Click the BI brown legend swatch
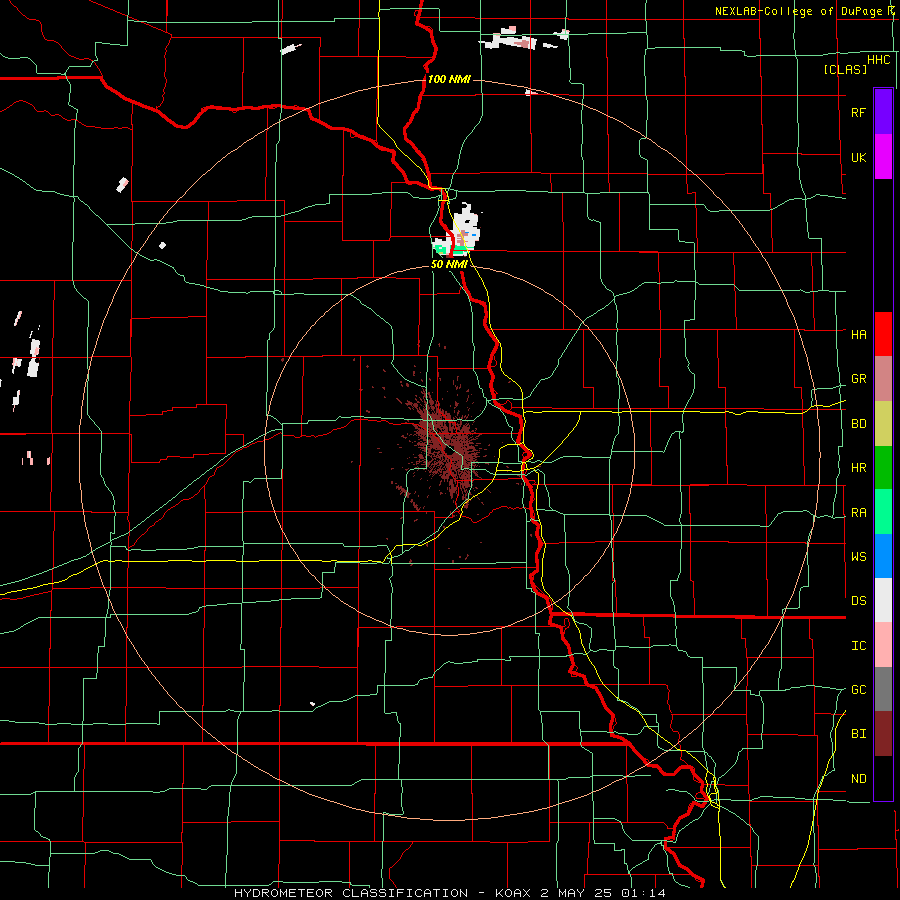This screenshot has width=900, height=900. point(883,734)
